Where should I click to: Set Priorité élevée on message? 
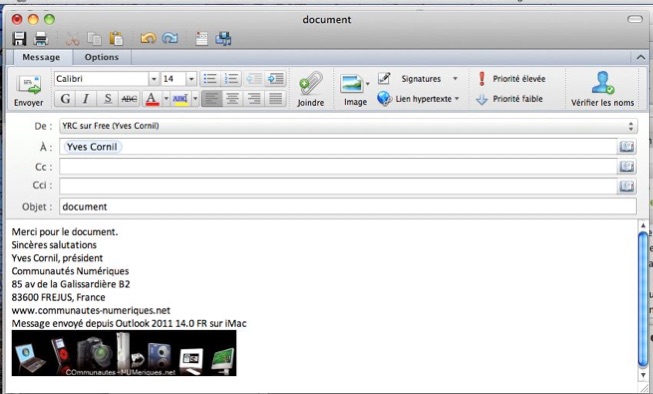511,79
